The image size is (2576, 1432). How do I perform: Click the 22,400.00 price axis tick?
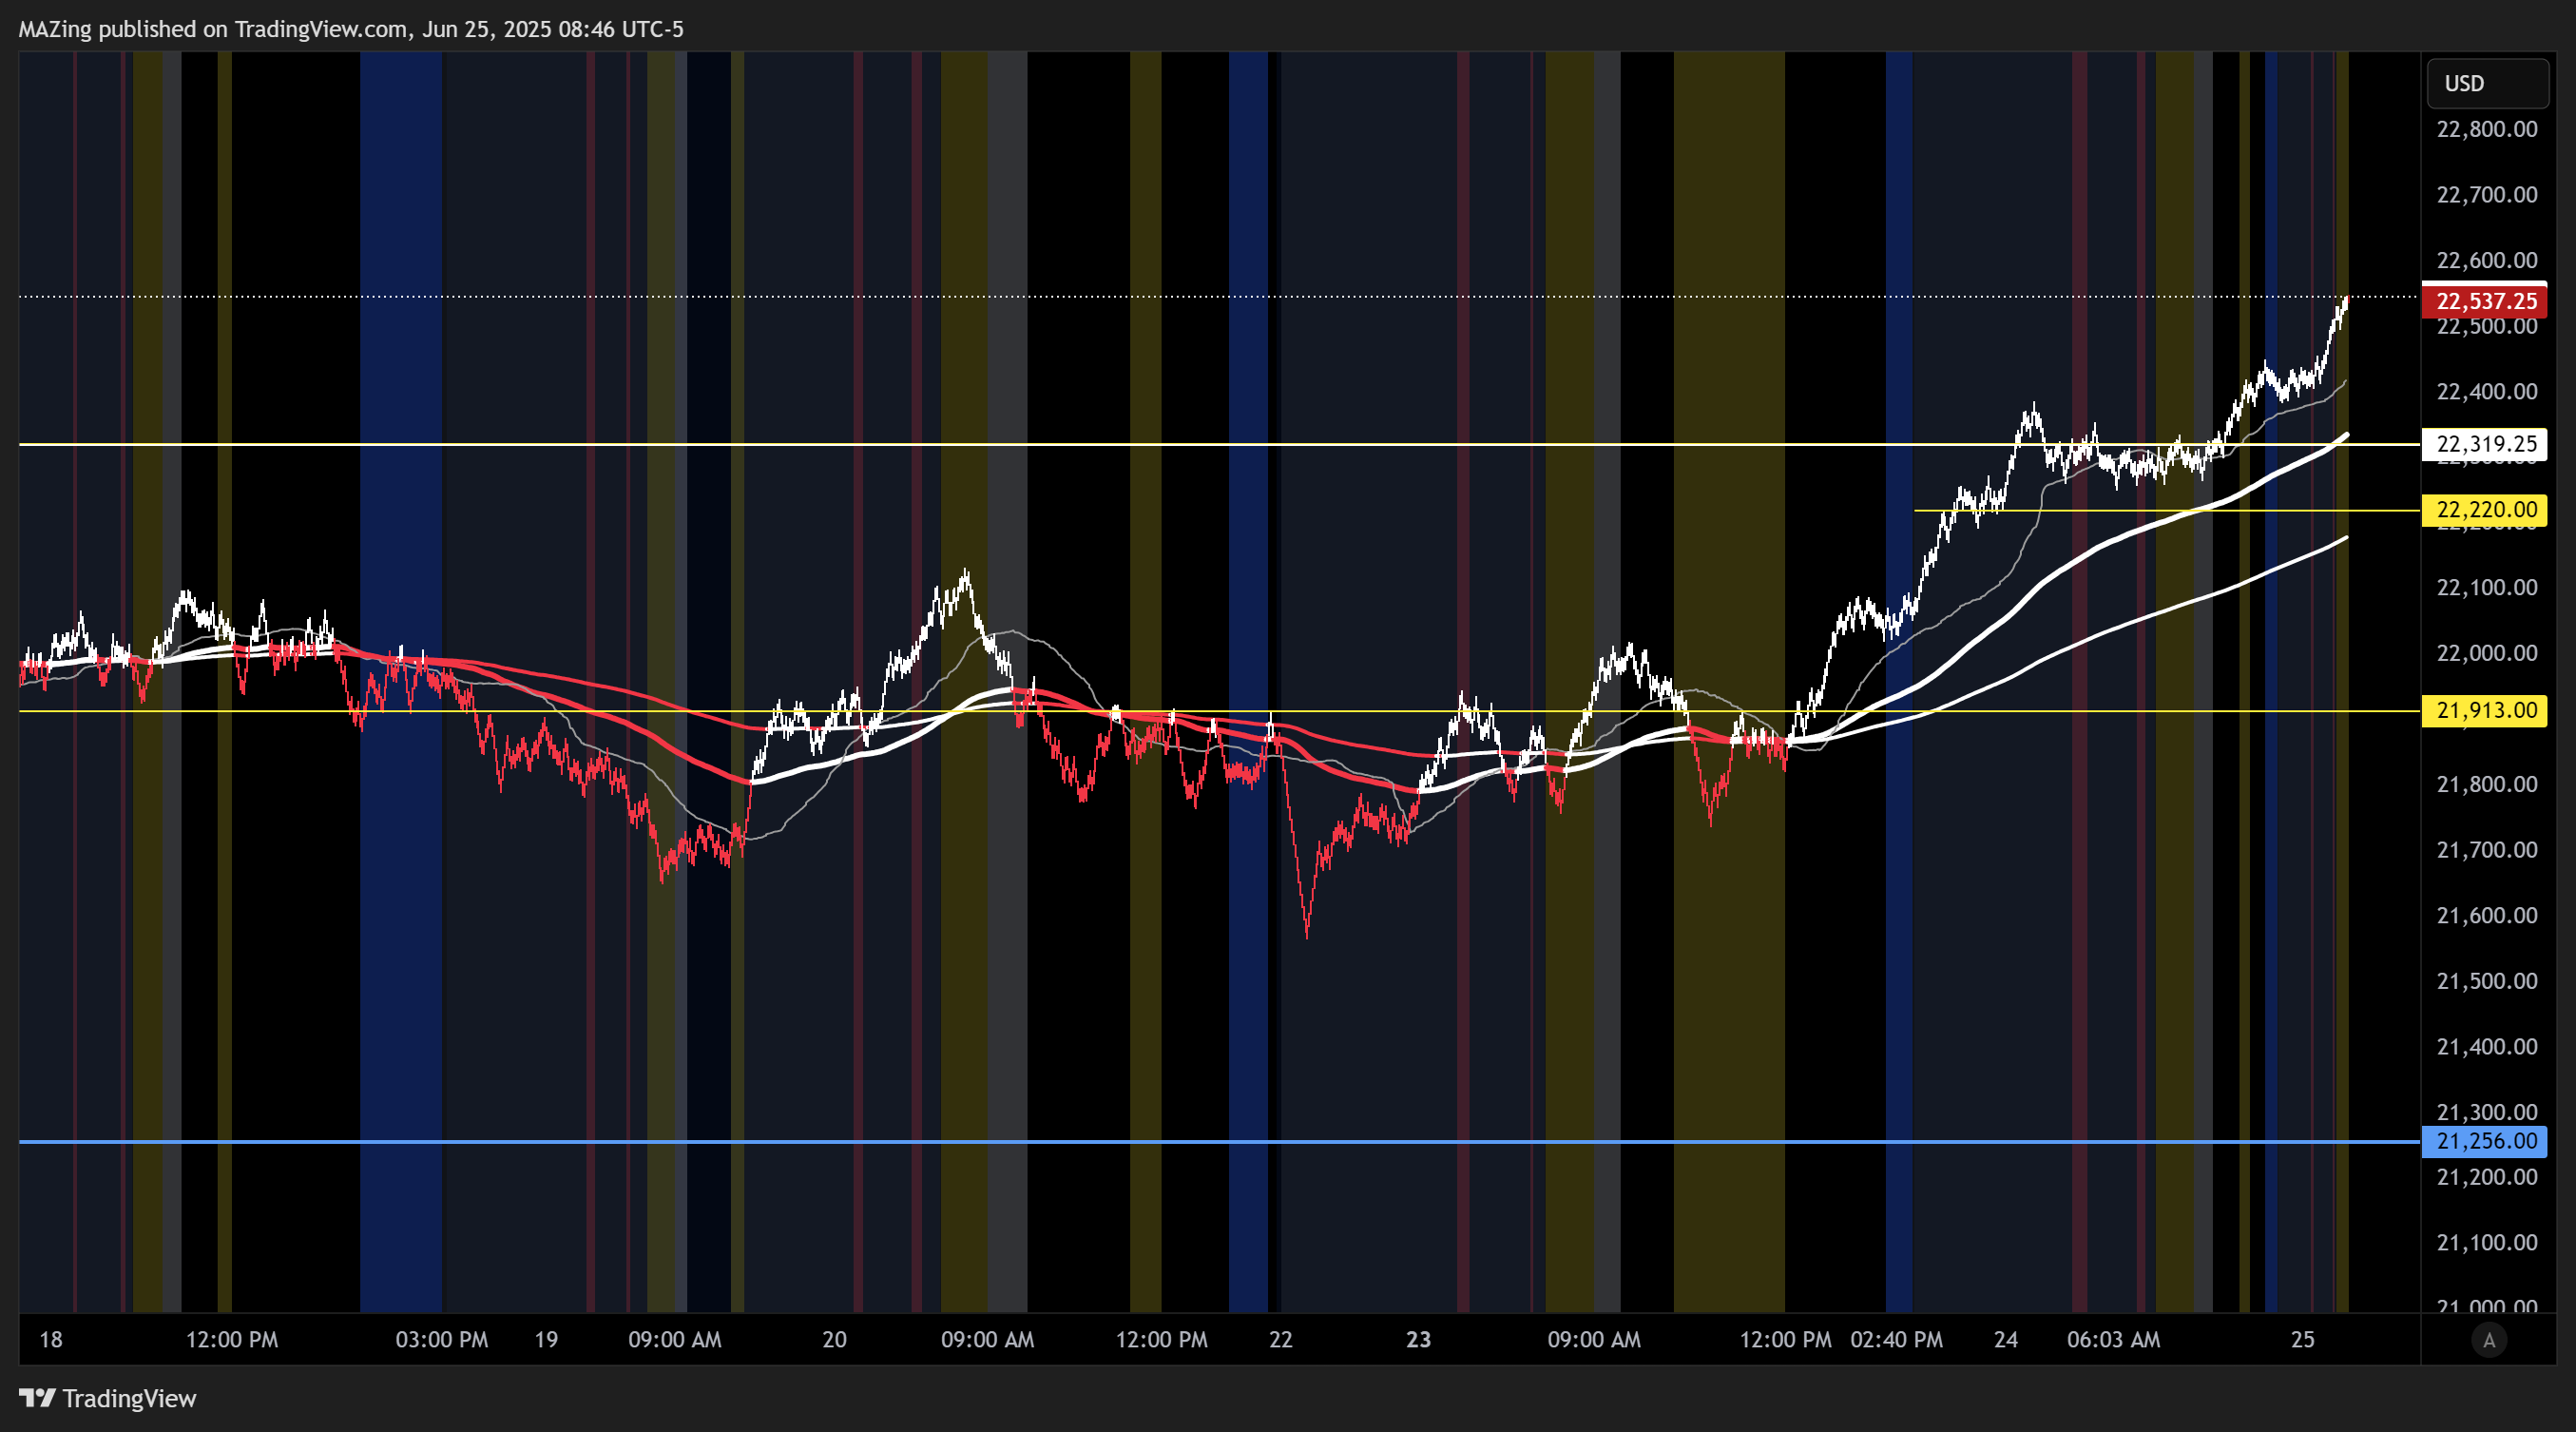[2487, 392]
